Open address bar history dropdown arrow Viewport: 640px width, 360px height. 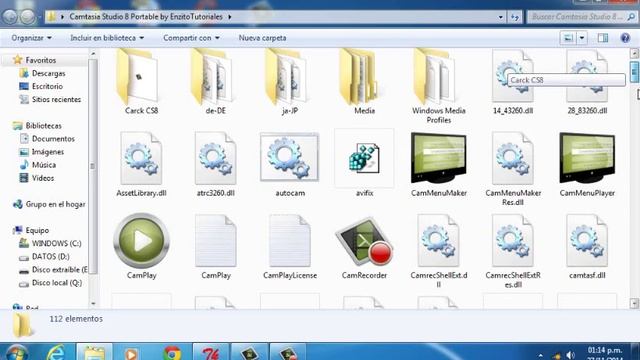500,17
